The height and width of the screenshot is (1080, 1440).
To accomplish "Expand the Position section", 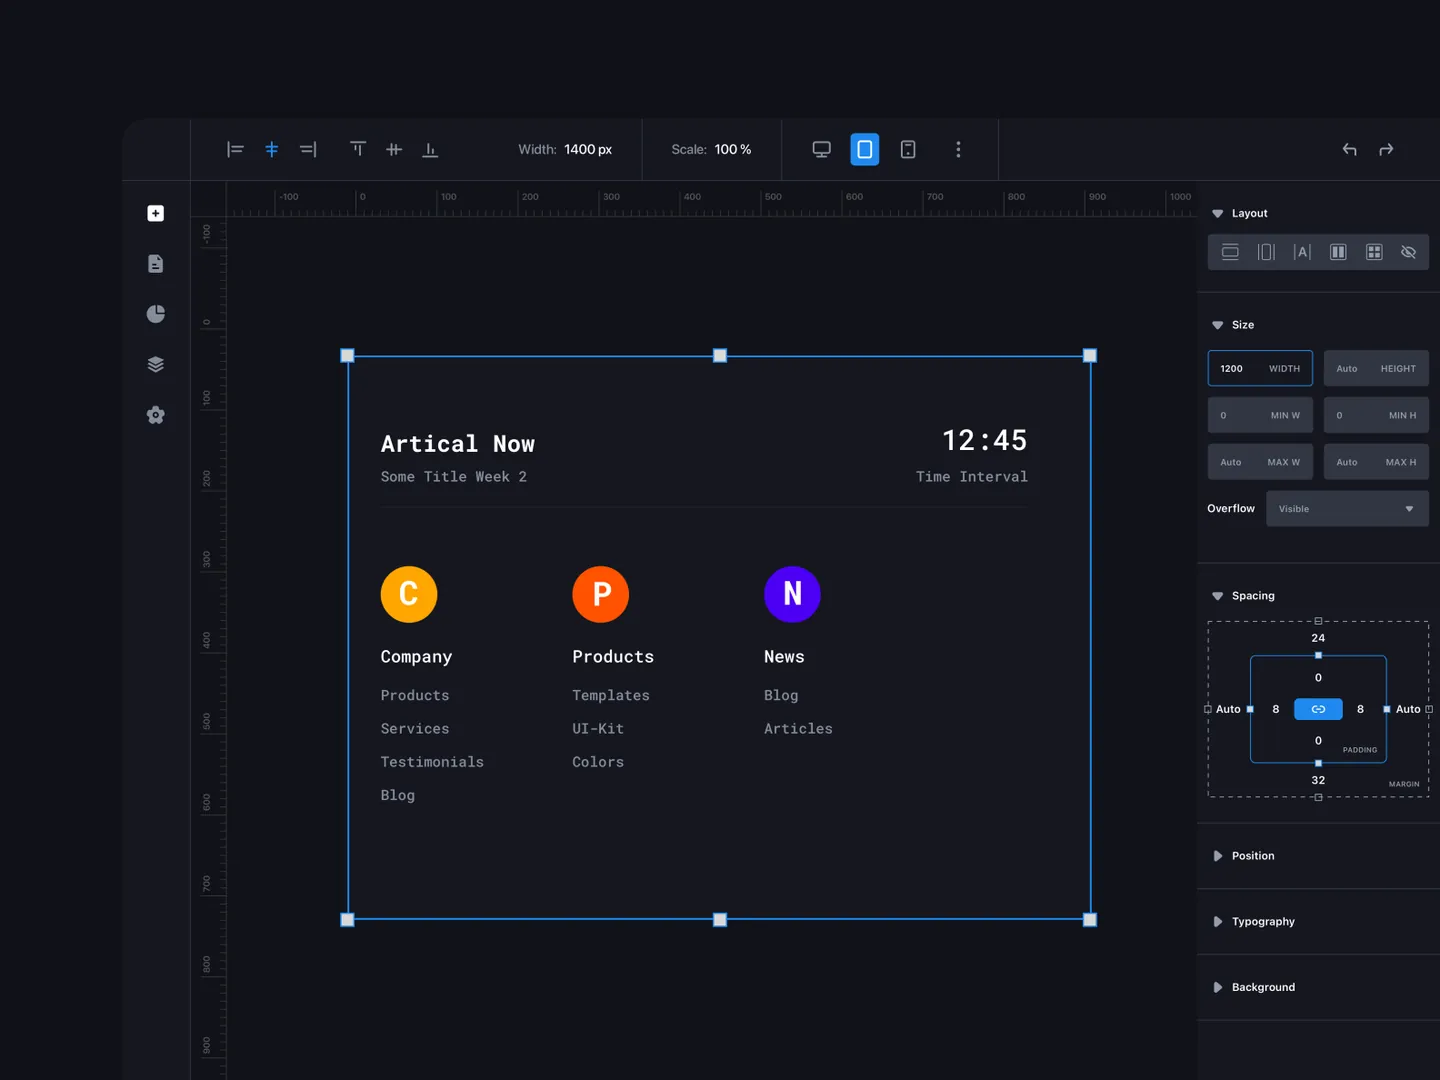I will (x=1252, y=856).
